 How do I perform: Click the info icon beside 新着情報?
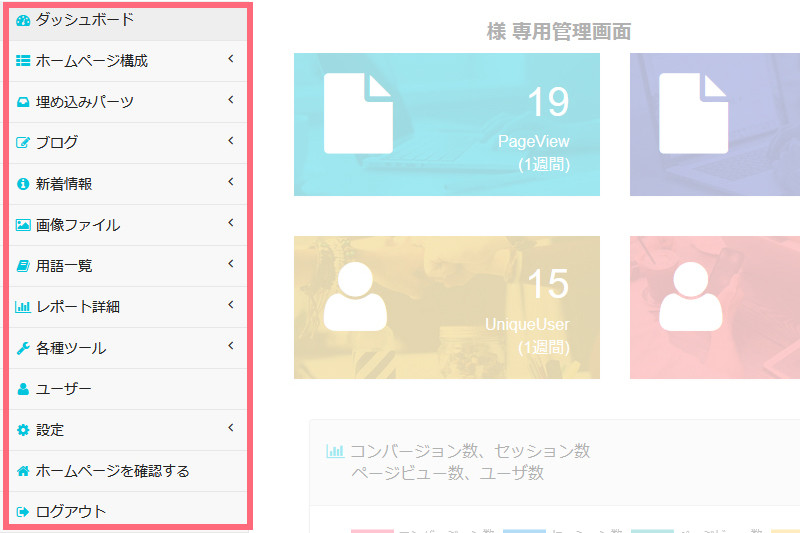click(x=23, y=184)
